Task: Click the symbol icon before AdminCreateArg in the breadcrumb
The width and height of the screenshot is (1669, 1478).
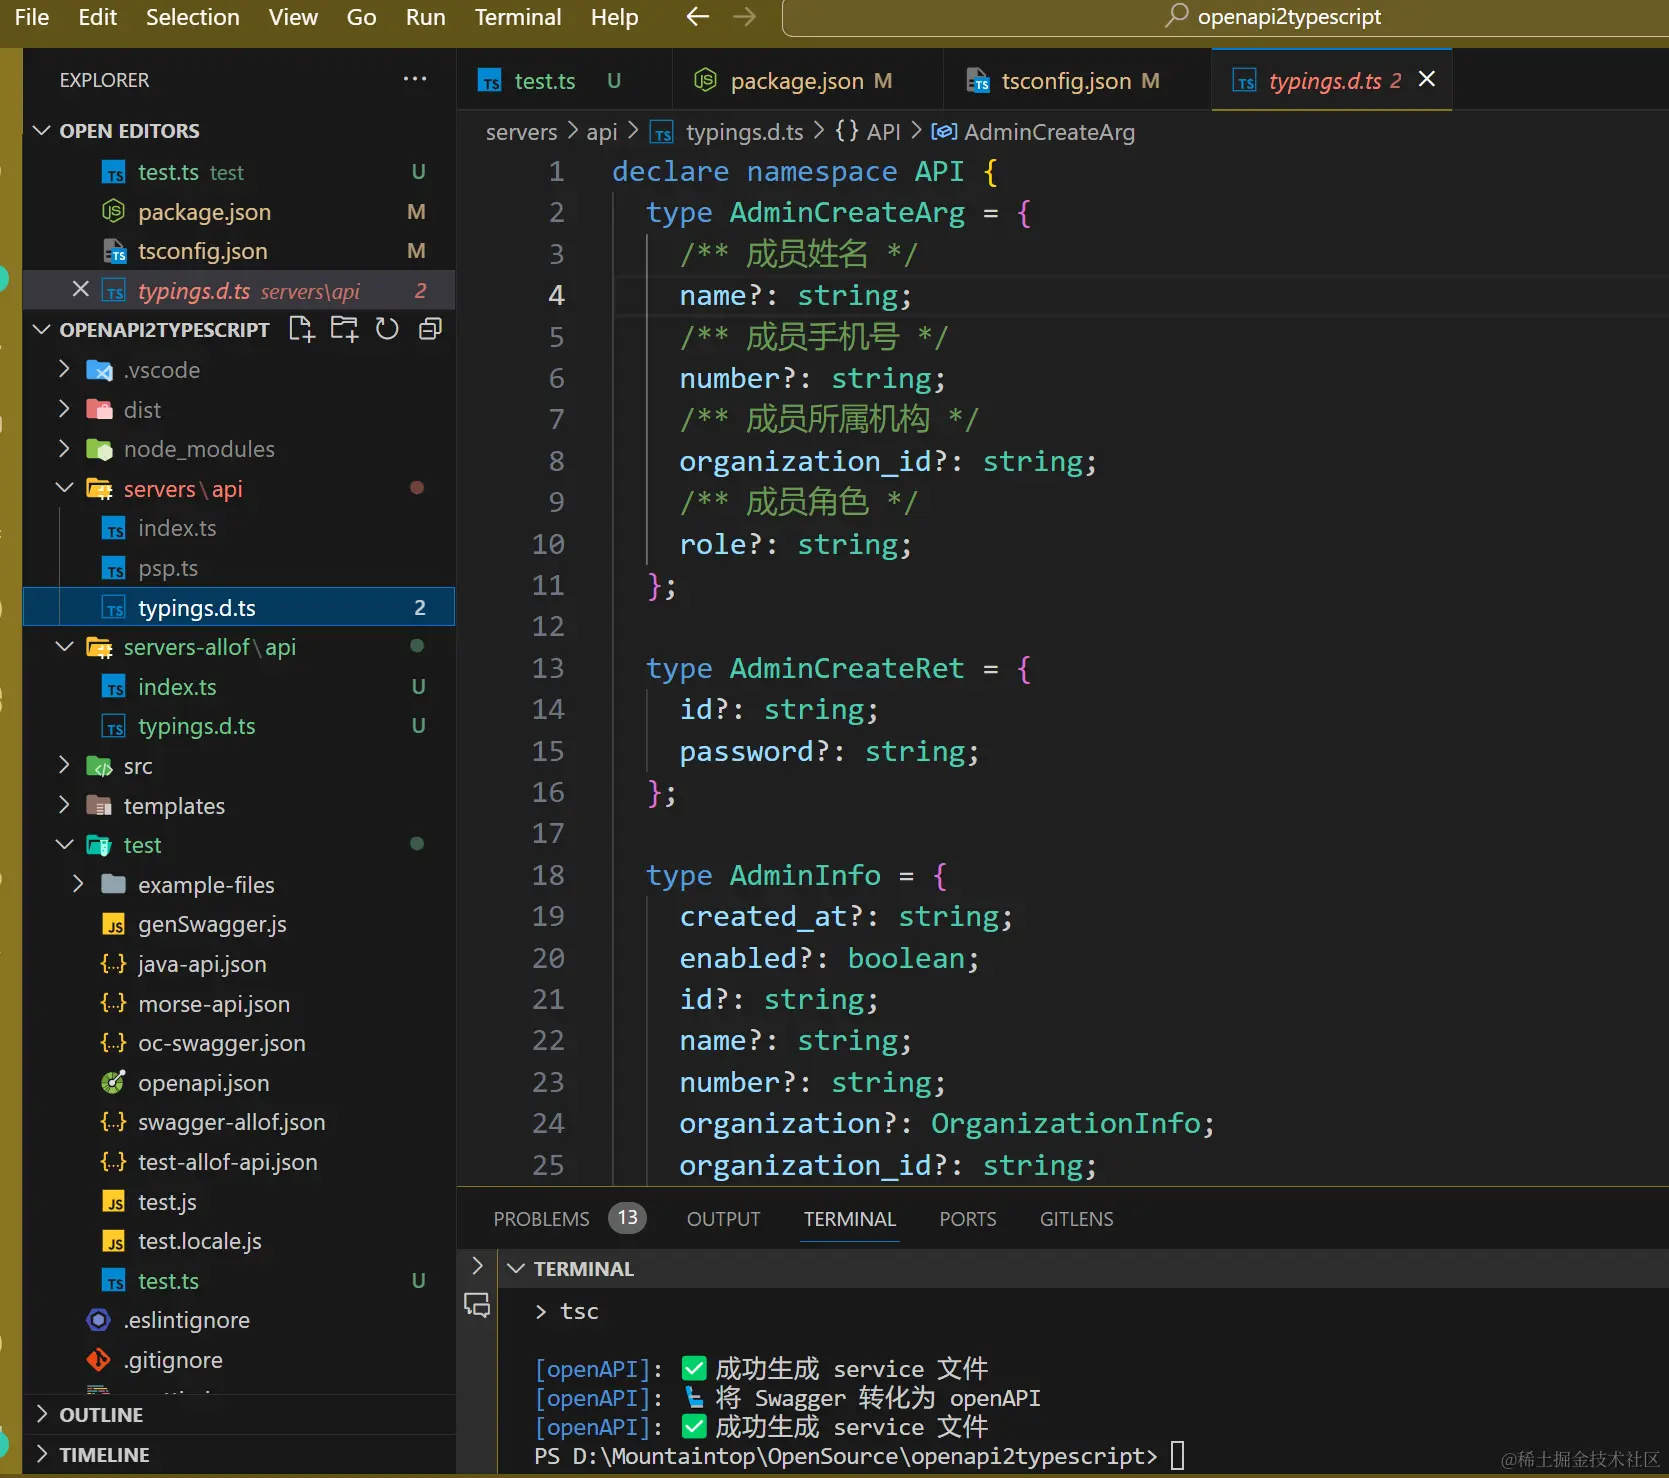Action: pyautogui.click(x=945, y=132)
